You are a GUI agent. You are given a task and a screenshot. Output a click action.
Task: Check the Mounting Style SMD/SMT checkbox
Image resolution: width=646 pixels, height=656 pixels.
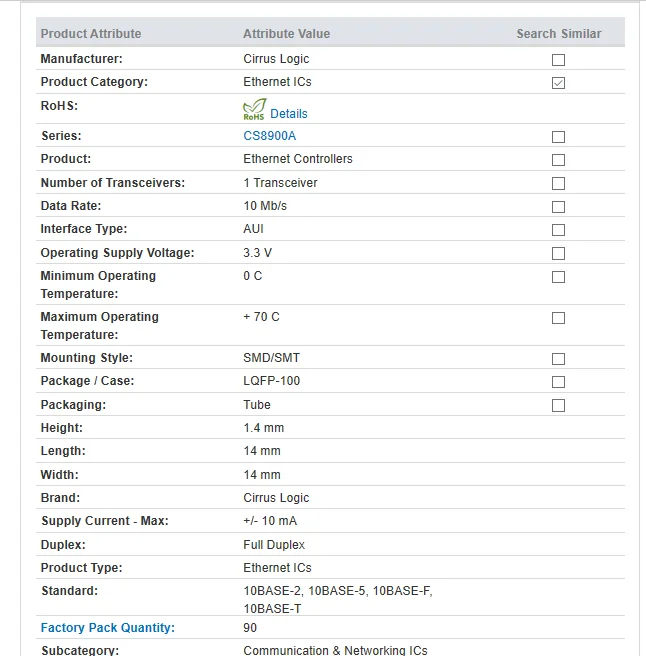click(x=558, y=359)
